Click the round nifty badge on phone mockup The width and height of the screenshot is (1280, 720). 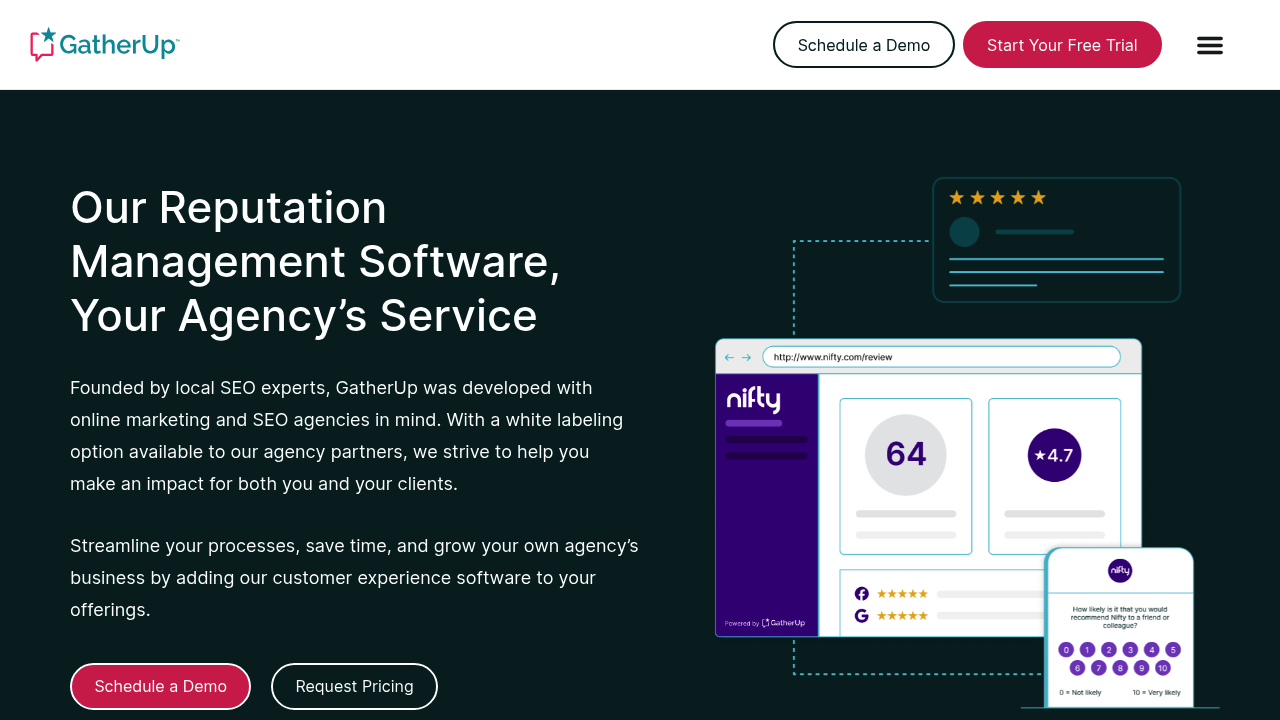[1120, 571]
